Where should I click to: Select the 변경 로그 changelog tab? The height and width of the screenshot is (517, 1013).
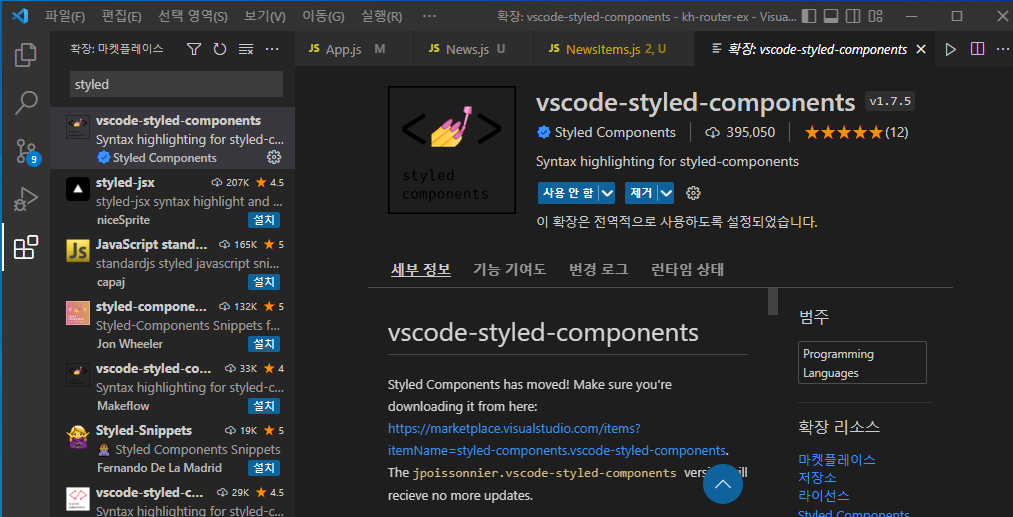click(x=598, y=269)
